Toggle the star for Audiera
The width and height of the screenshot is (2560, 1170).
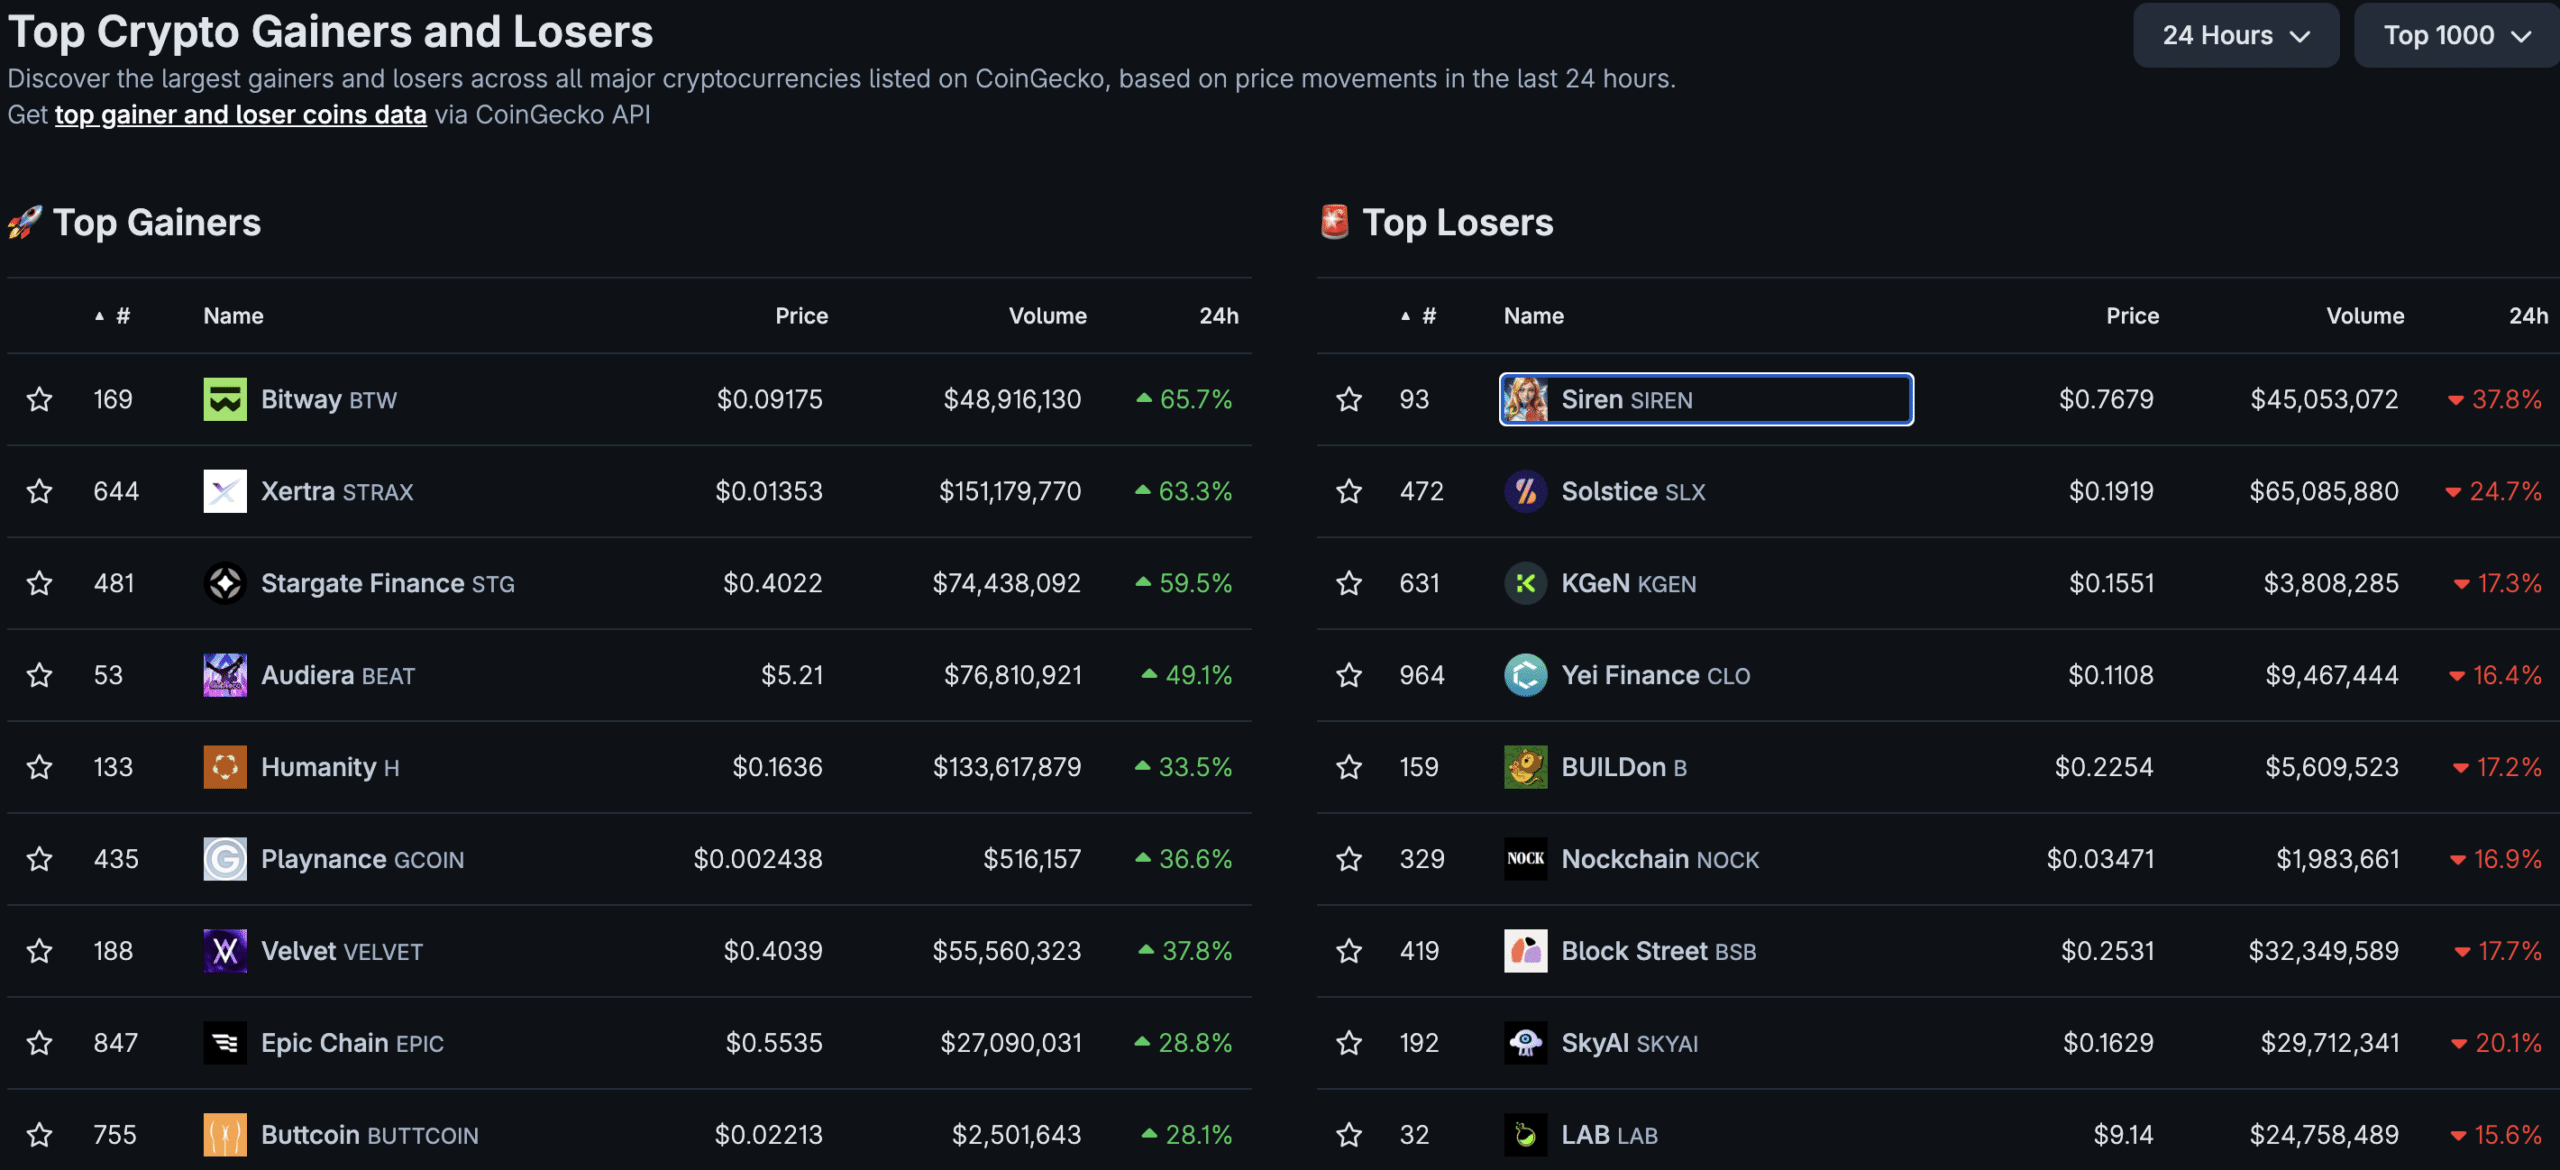point(39,676)
